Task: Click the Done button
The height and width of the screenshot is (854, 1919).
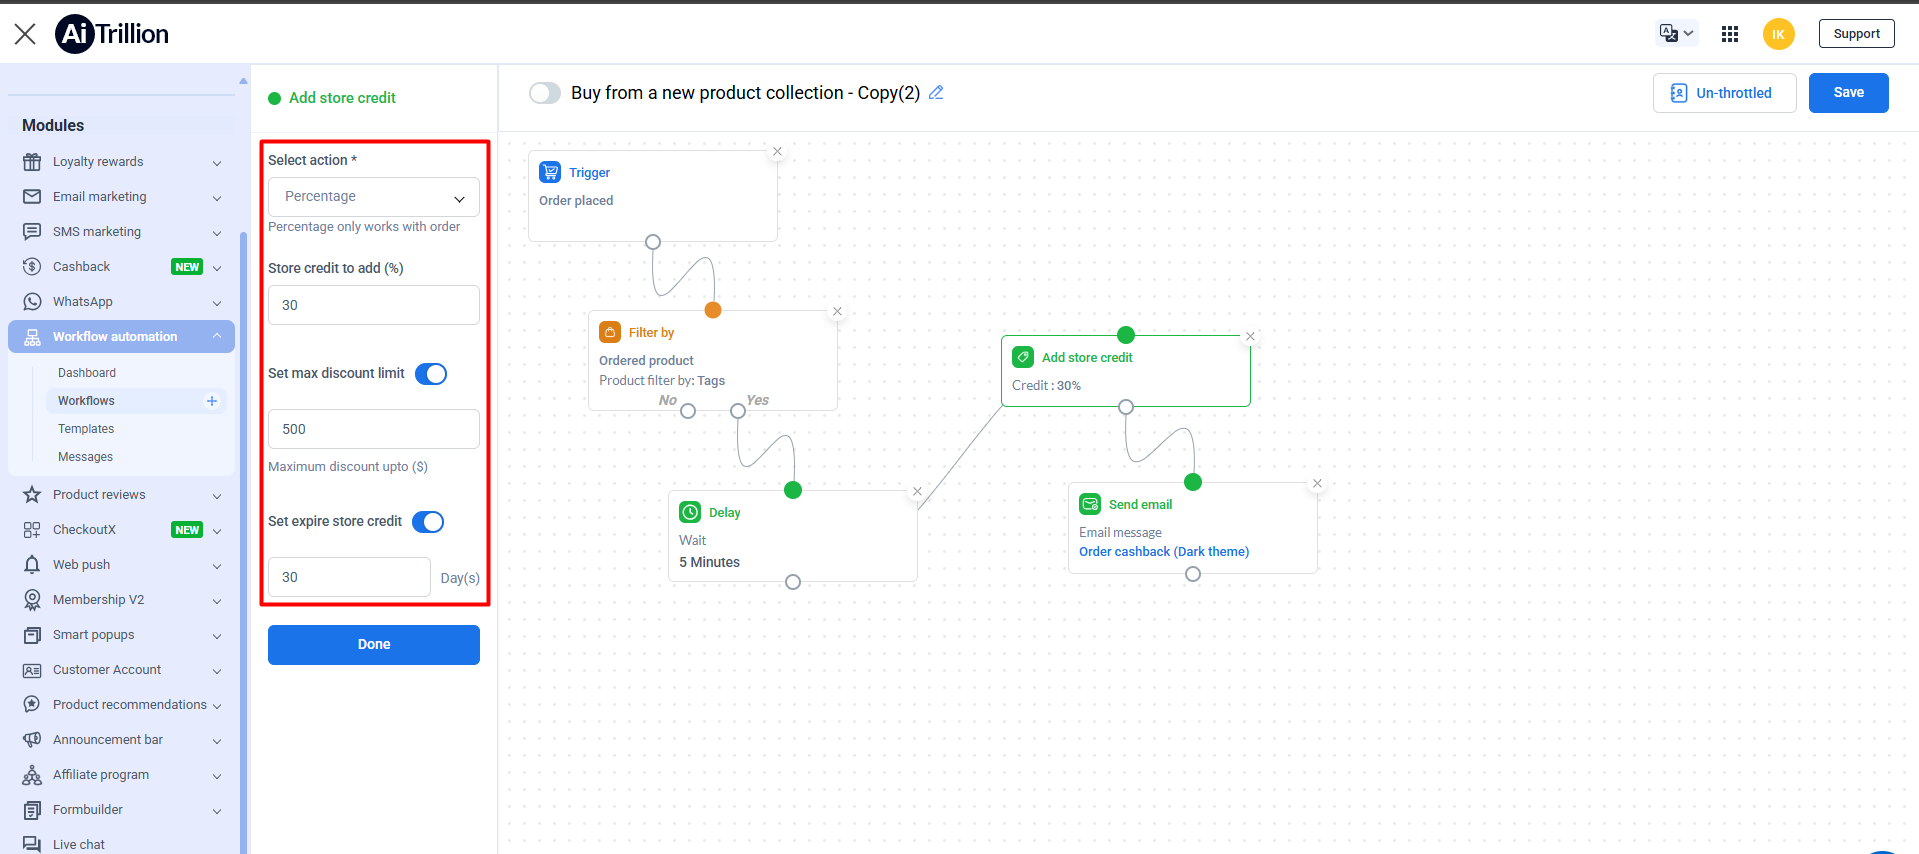Action: (x=374, y=645)
